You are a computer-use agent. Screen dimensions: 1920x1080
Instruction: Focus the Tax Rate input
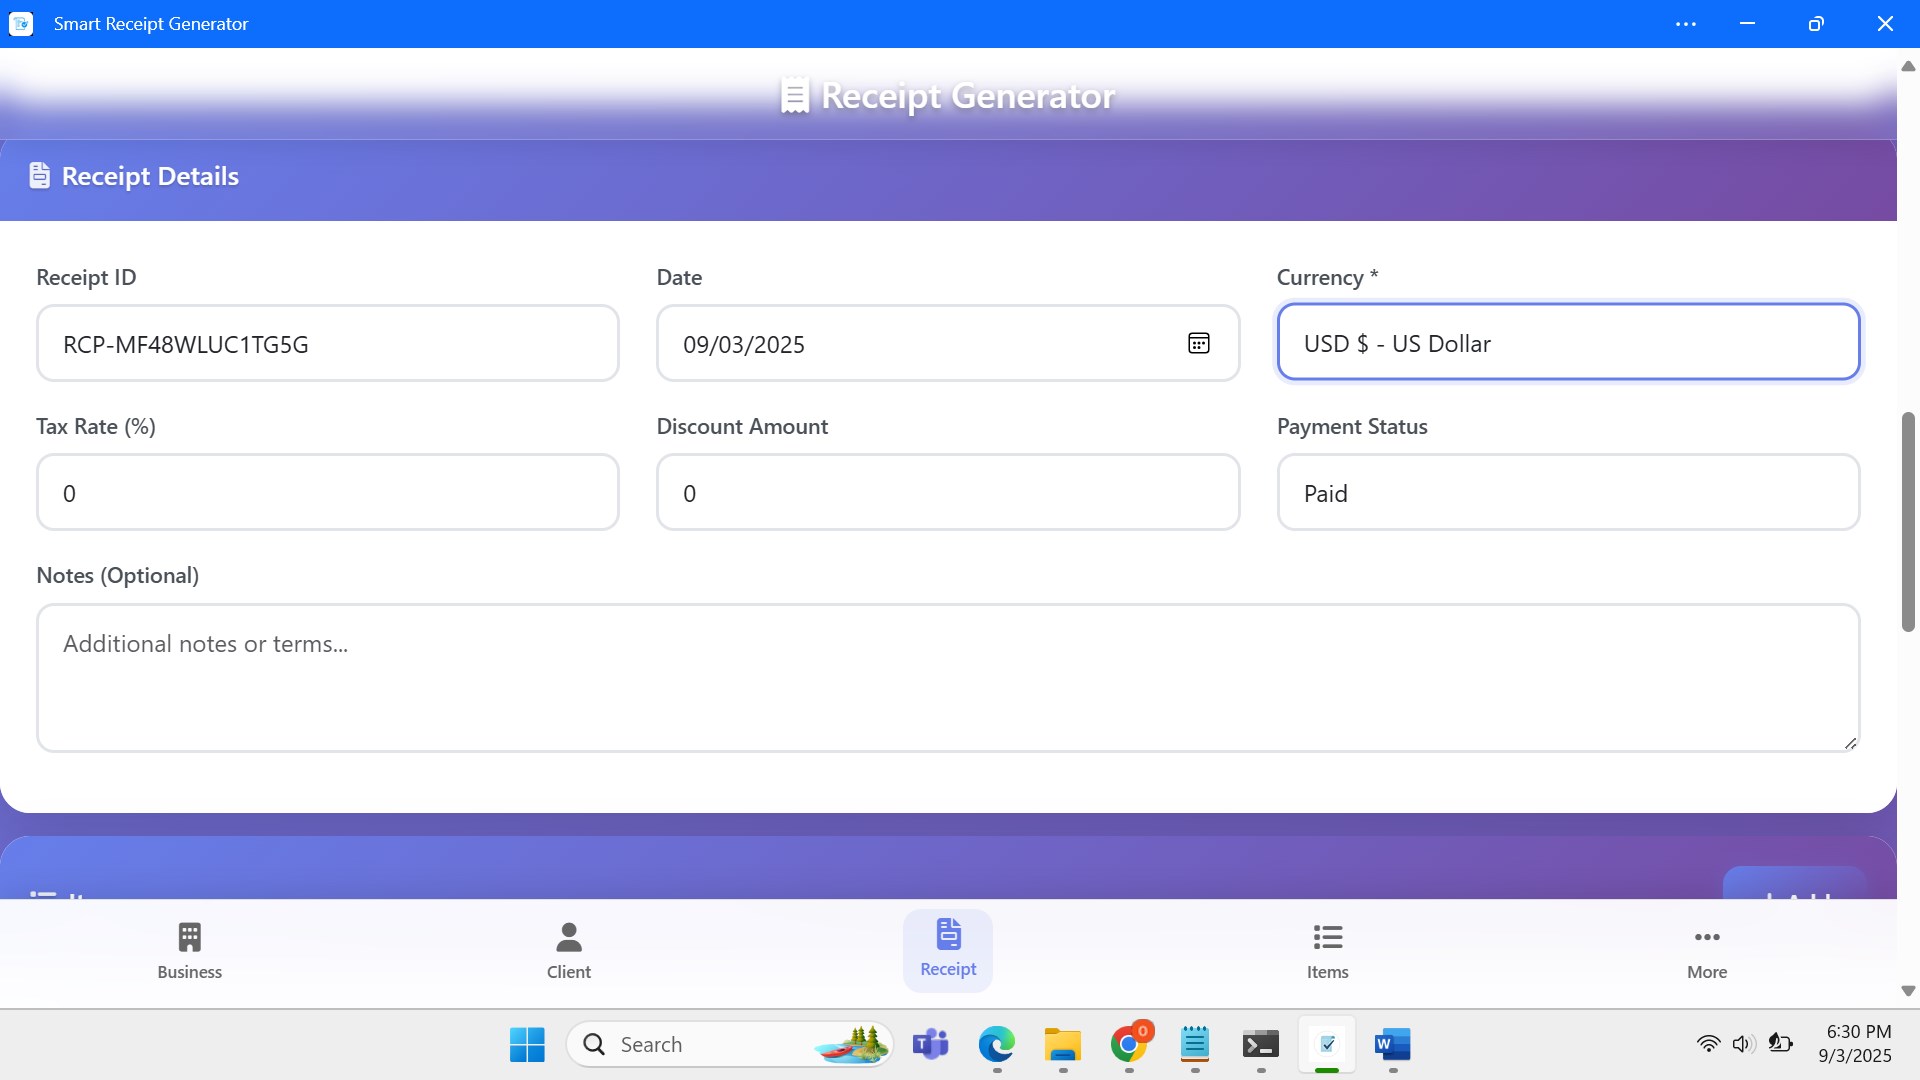[x=327, y=493]
